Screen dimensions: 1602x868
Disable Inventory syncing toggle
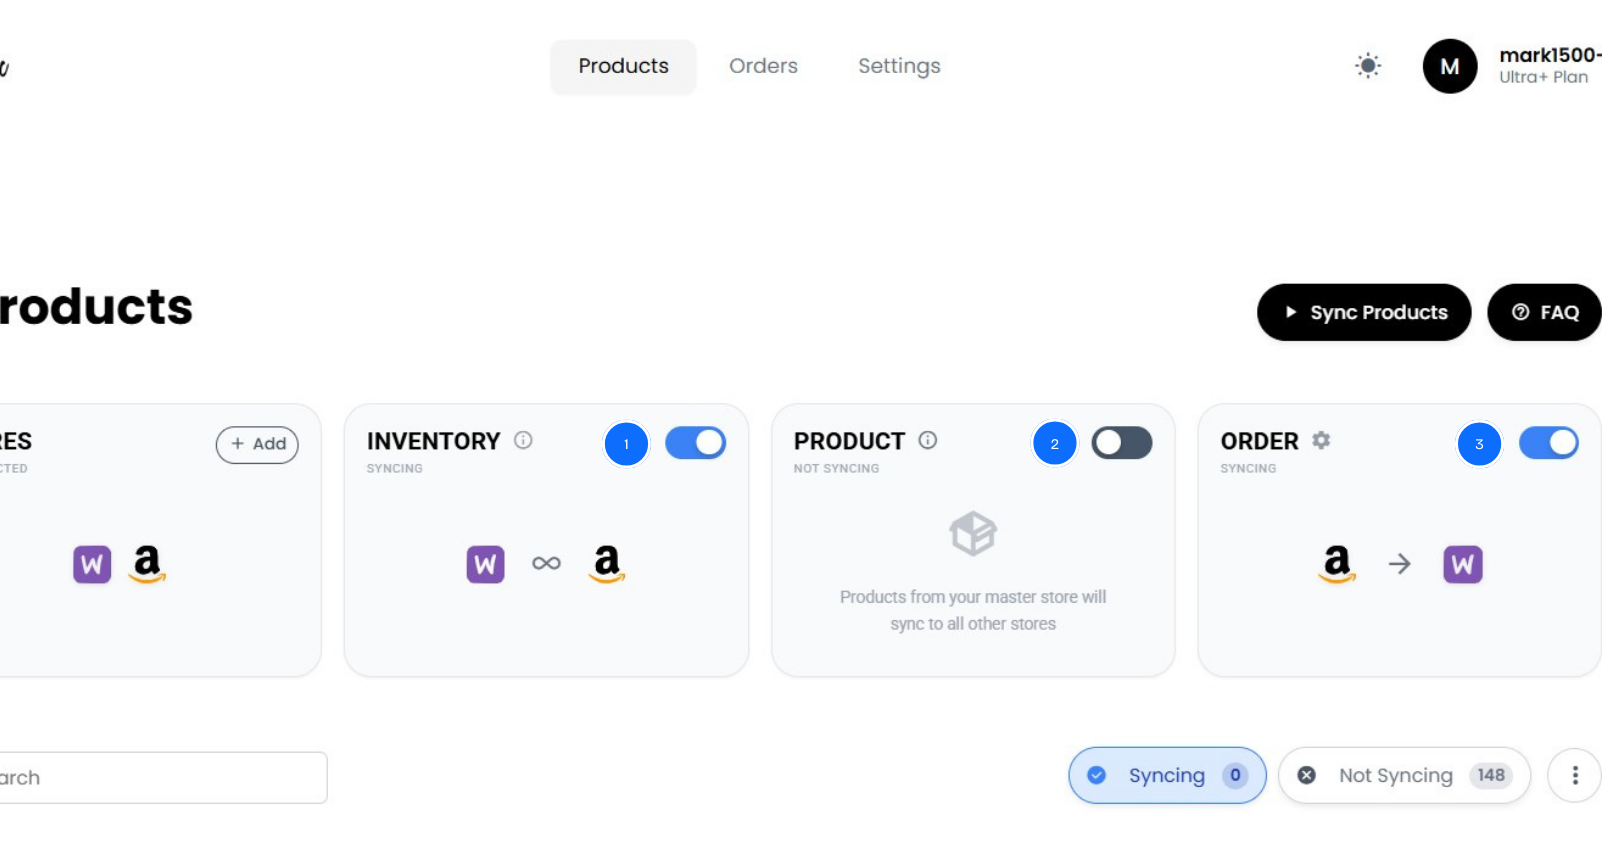pos(695,443)
